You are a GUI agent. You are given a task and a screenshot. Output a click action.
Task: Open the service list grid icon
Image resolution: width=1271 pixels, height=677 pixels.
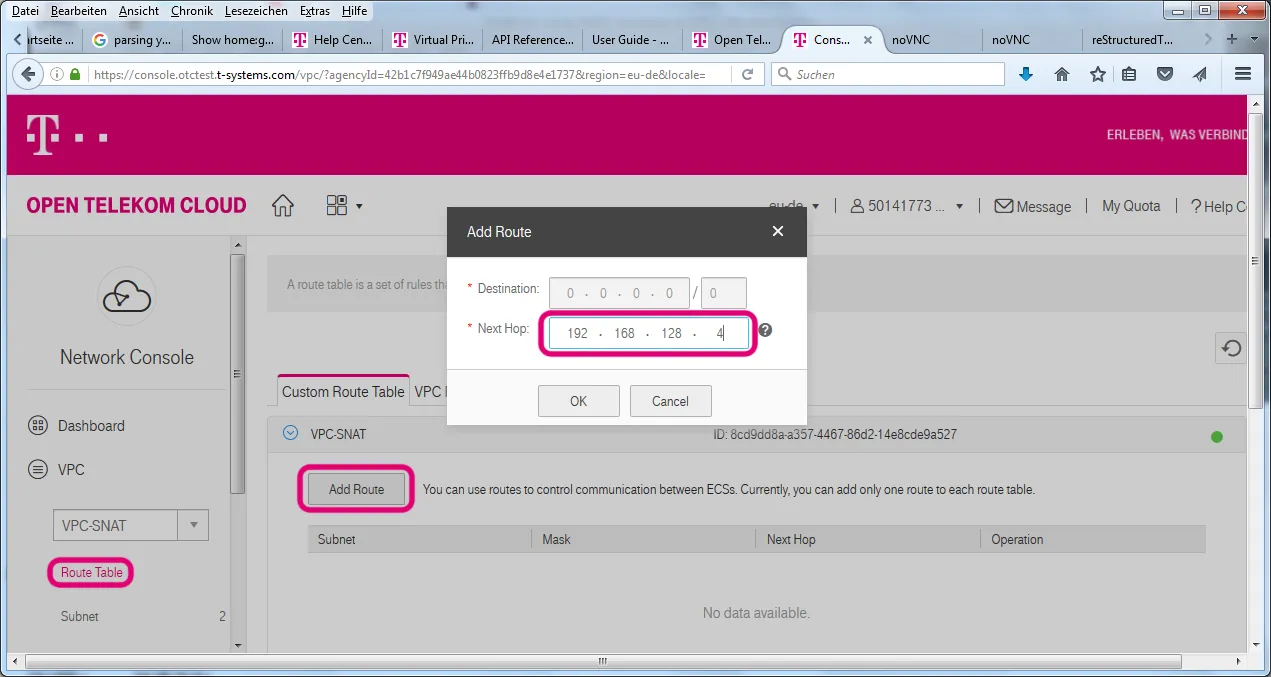click(337, 206)
